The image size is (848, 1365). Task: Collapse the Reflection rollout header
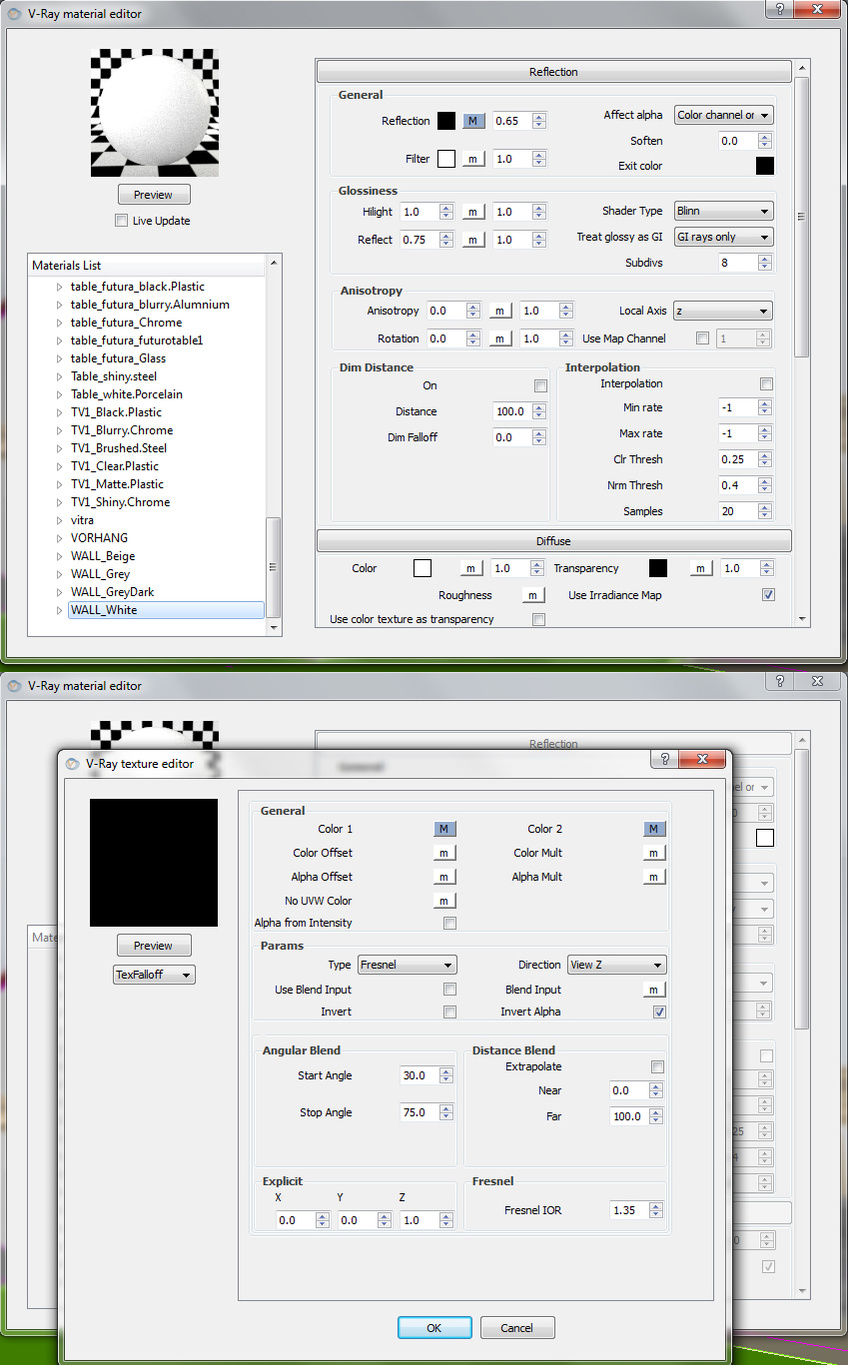554,72
